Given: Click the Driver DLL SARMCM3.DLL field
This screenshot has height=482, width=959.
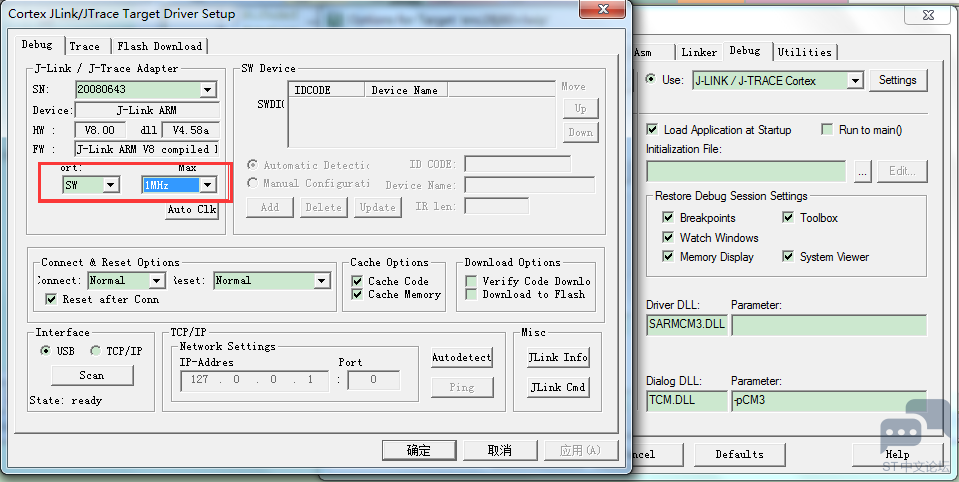Looking at the screenshot, I should 686,325.
